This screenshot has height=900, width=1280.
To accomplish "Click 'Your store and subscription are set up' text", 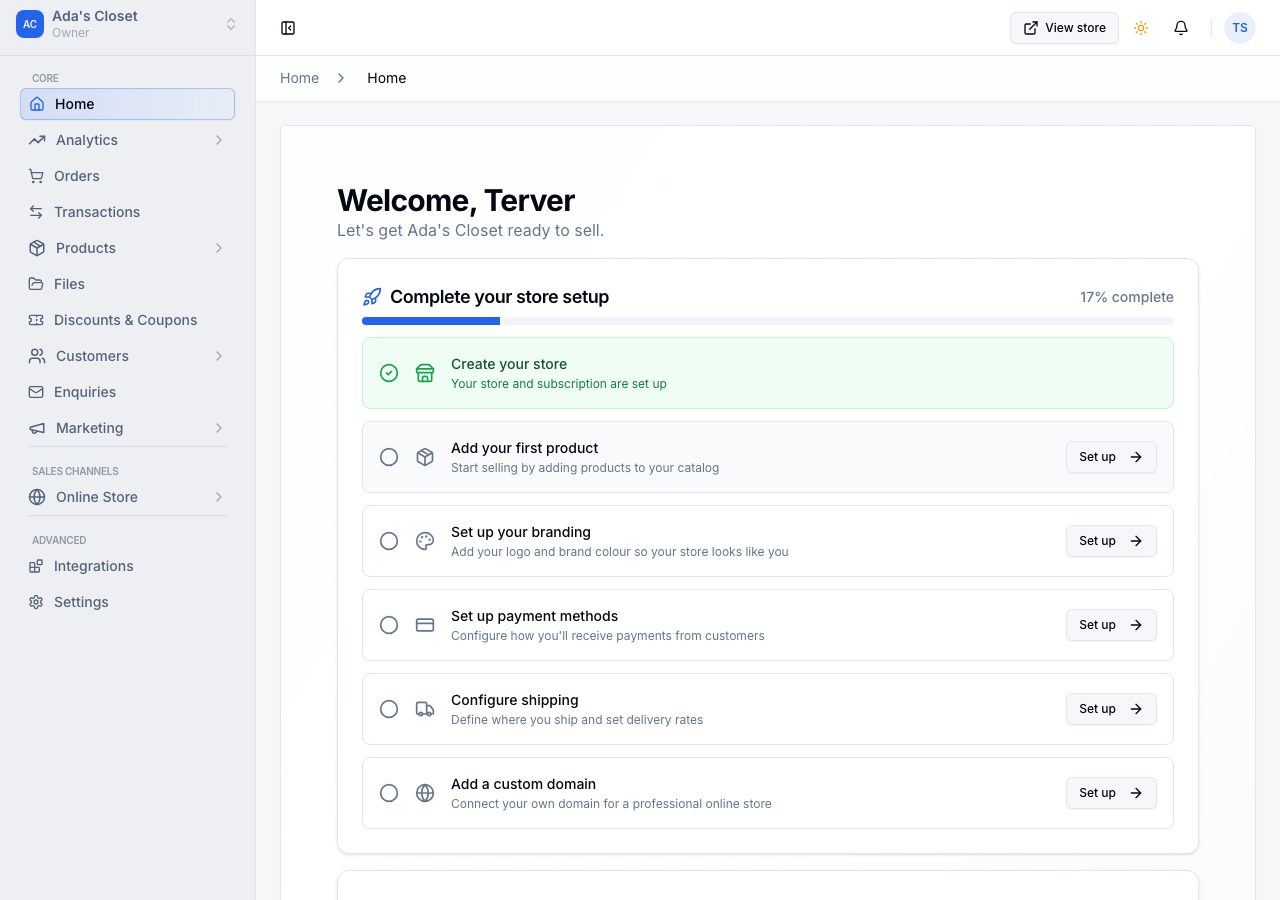I will (x=559, y=384).
